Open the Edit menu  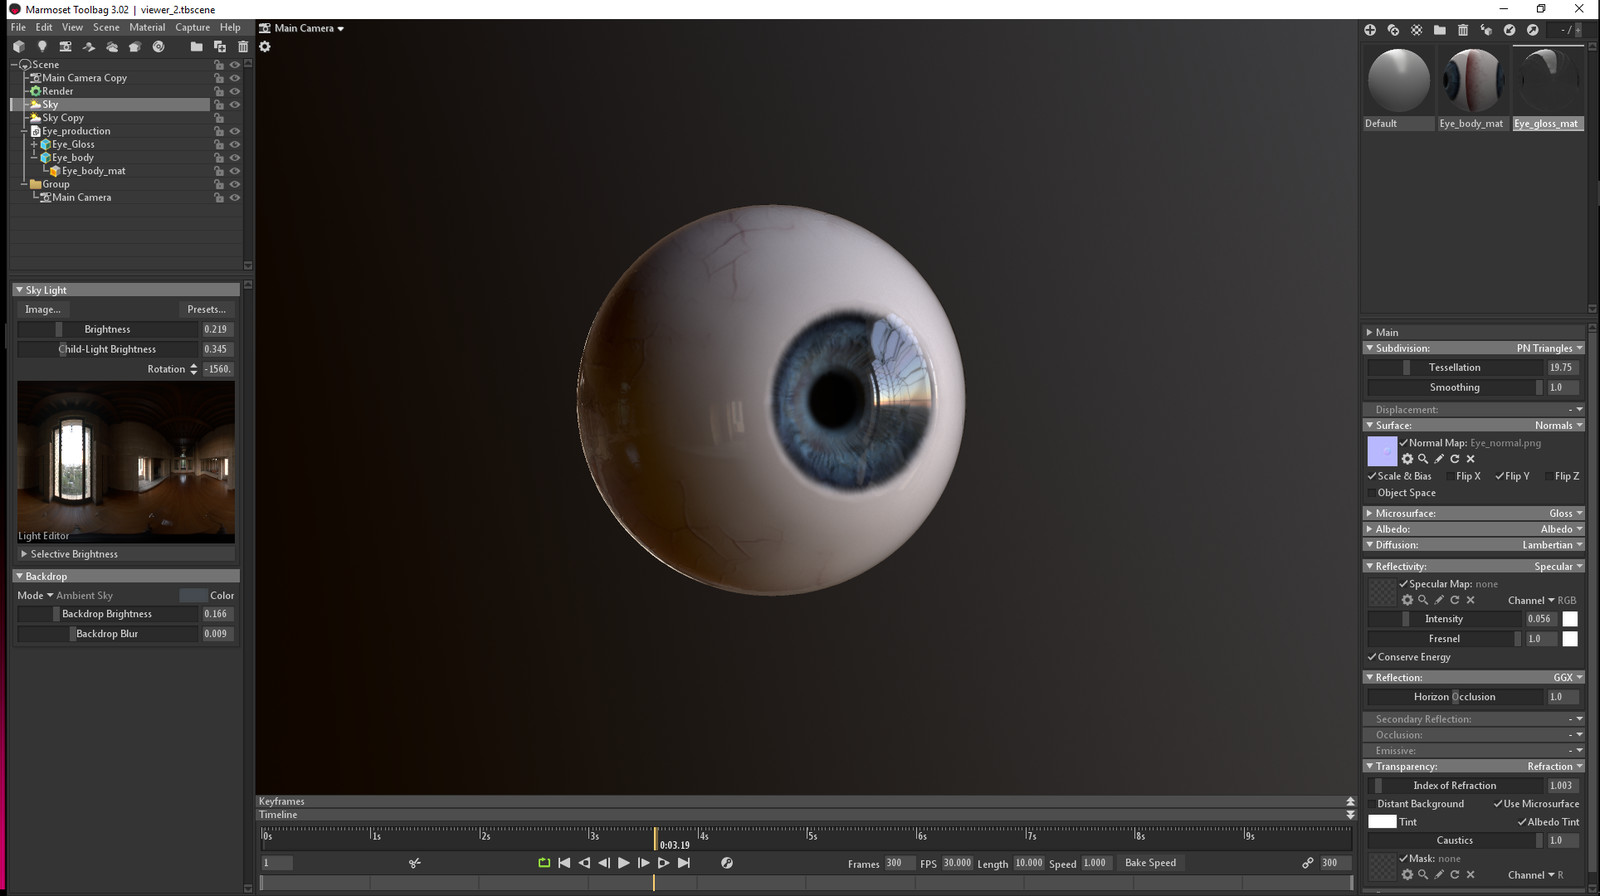(44, 27)
